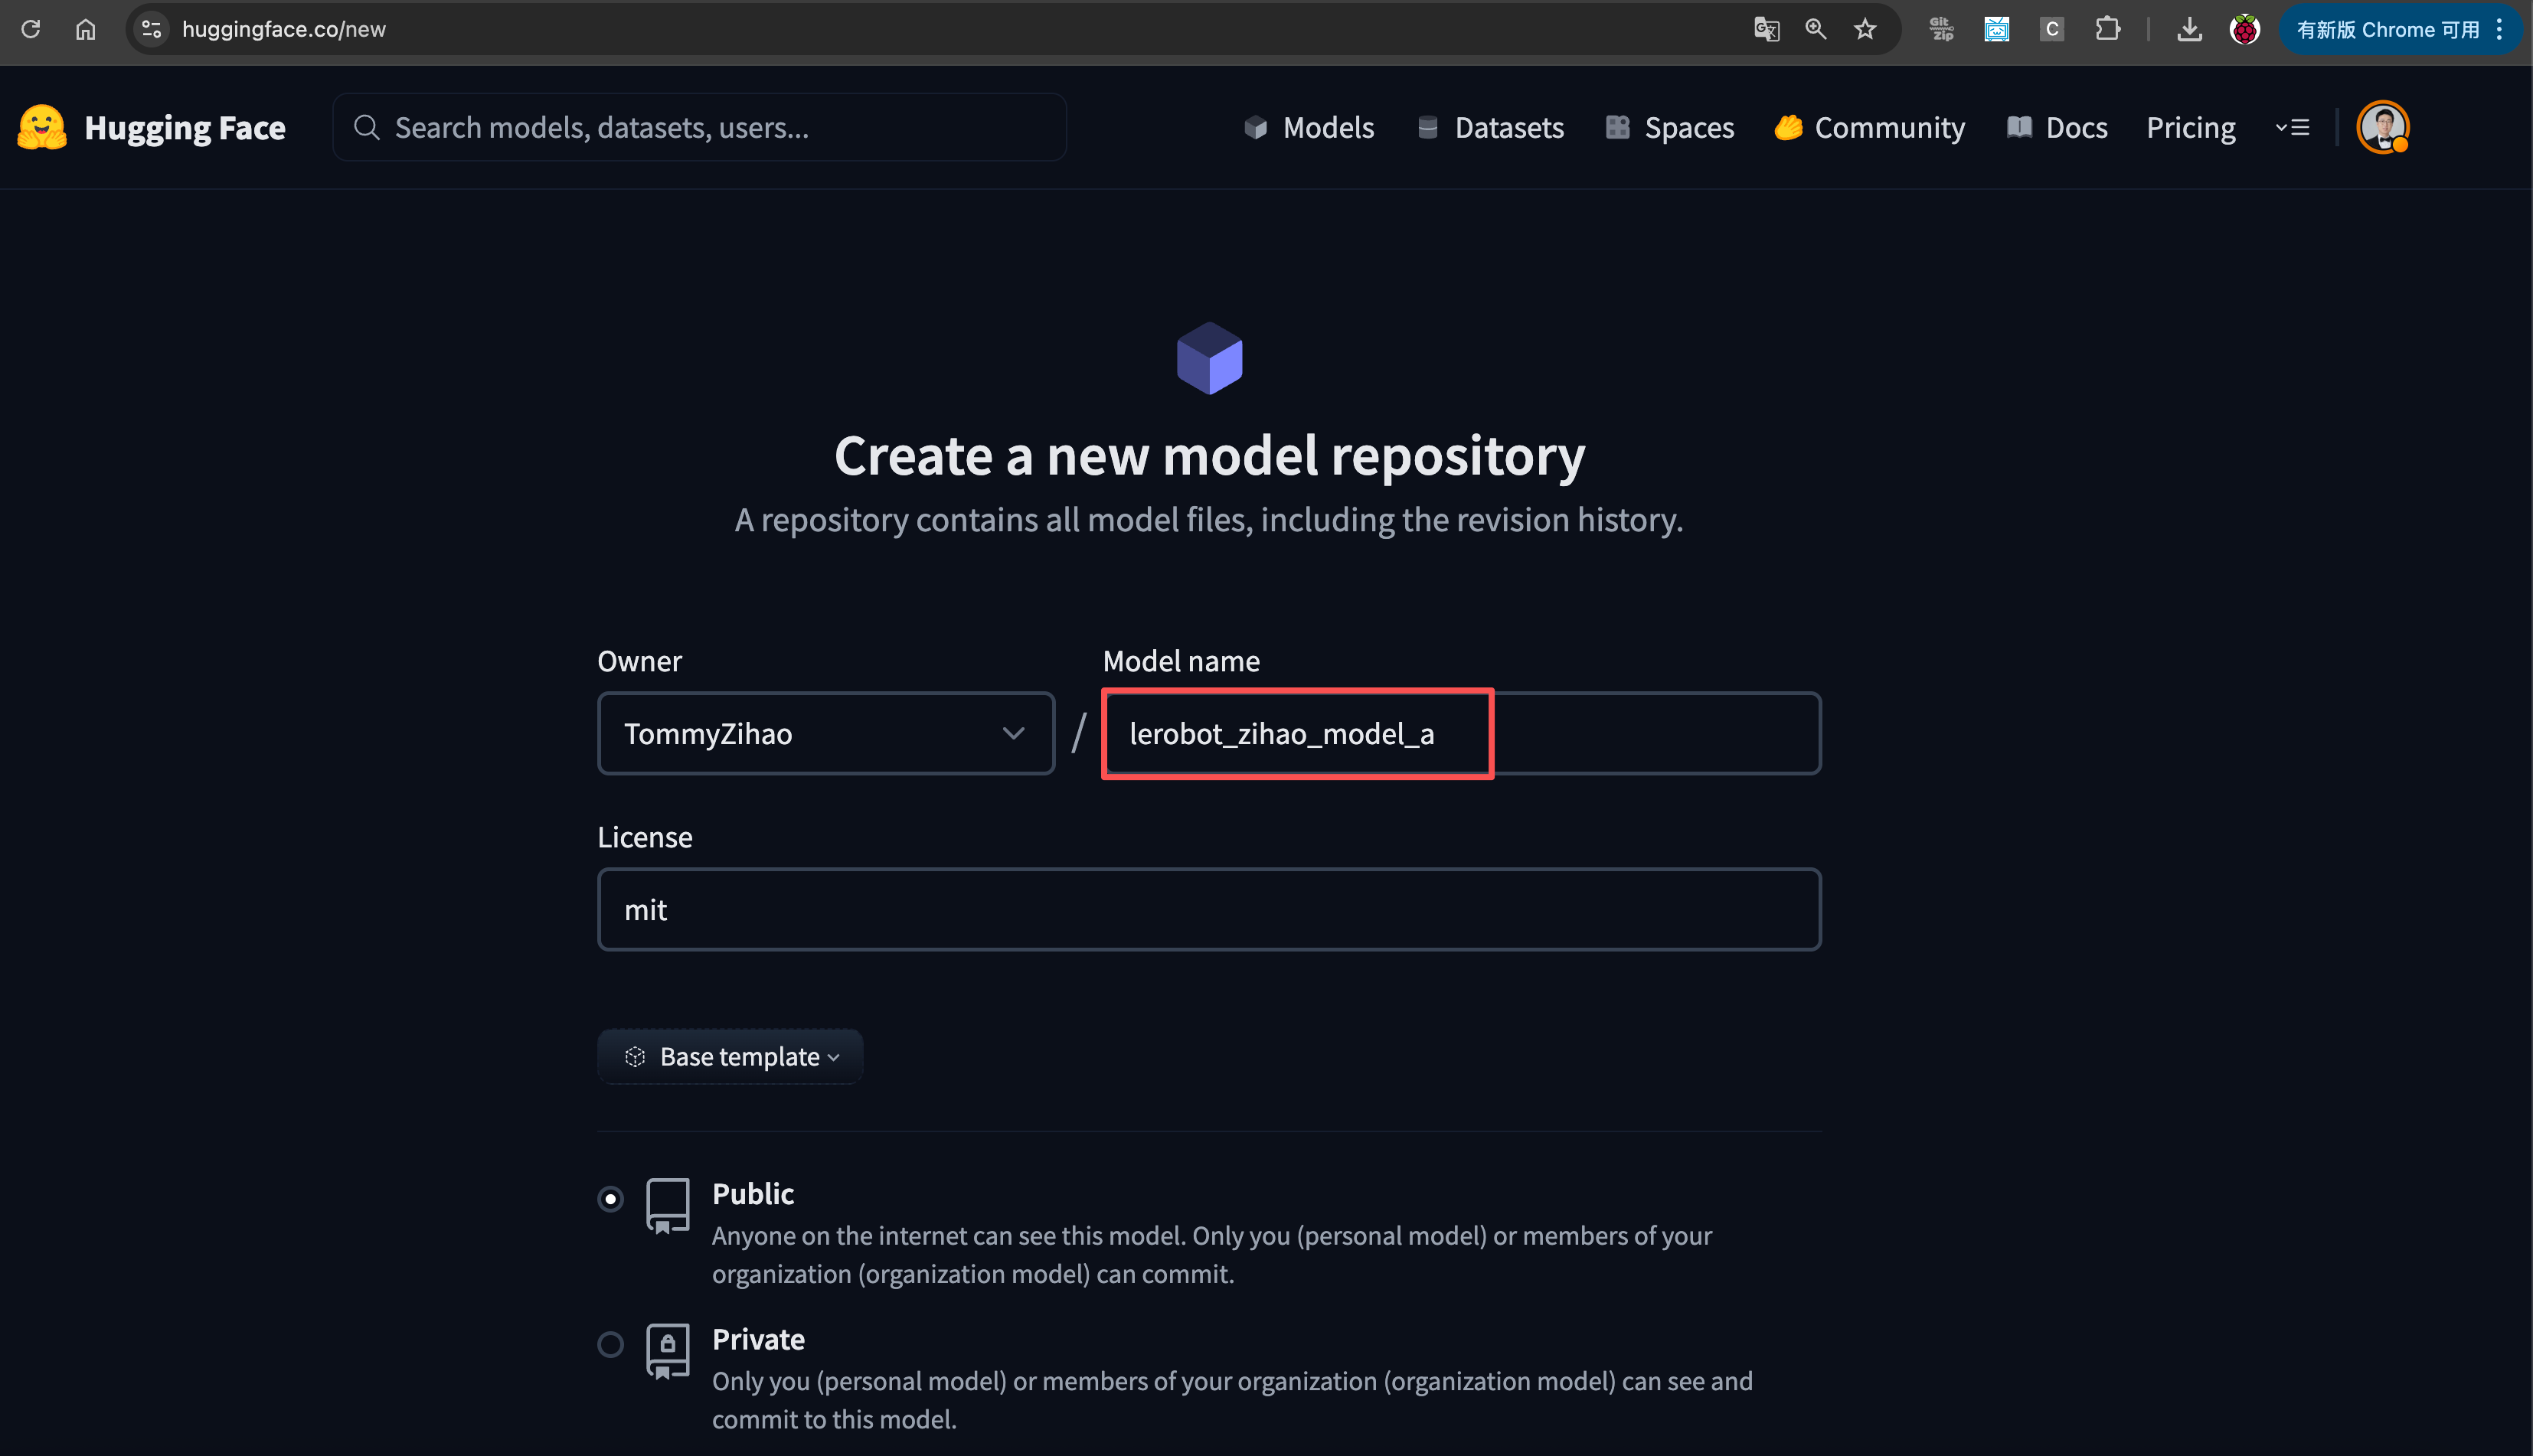Open the Models navigation item
The image size is (2533, 1456).
tap(1309, 127)
